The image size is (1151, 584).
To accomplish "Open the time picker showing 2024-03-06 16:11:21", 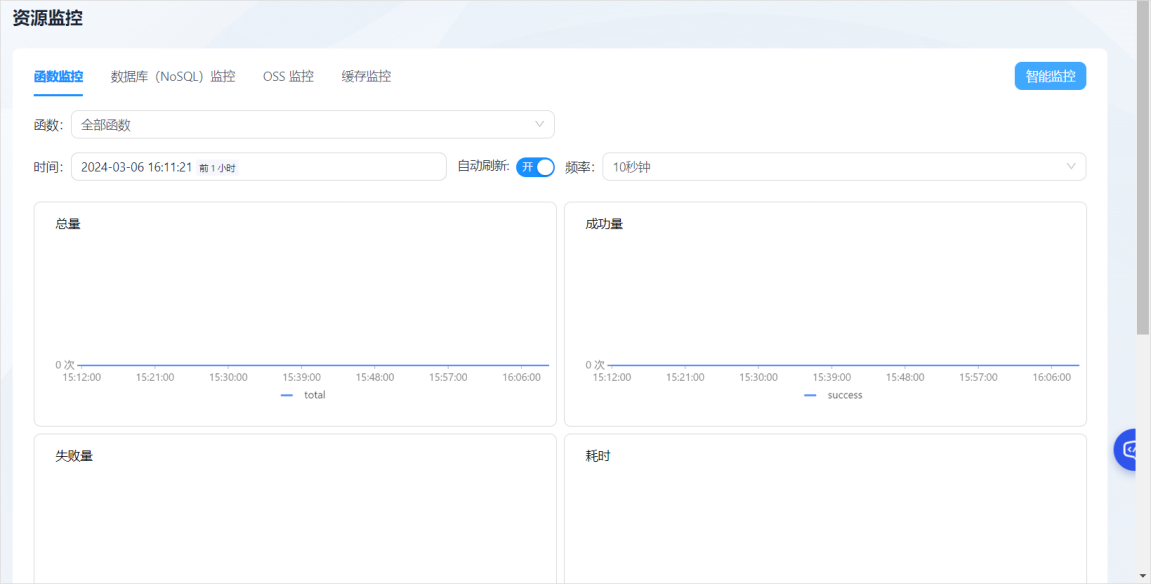I will pyautogui.click(x=258, y=167).
